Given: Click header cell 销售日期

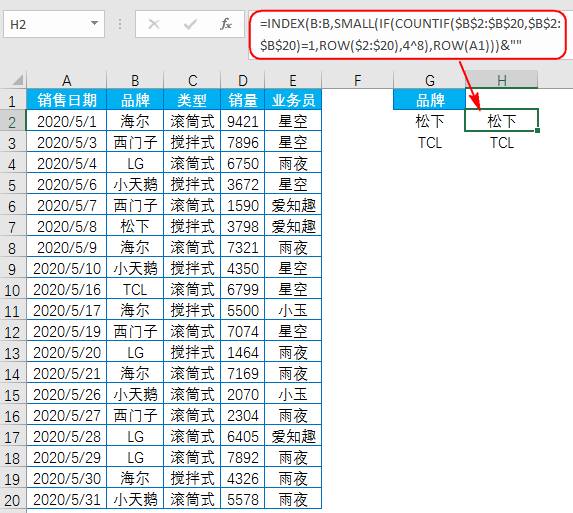Looking at the screenshot, I should (67, 100).
